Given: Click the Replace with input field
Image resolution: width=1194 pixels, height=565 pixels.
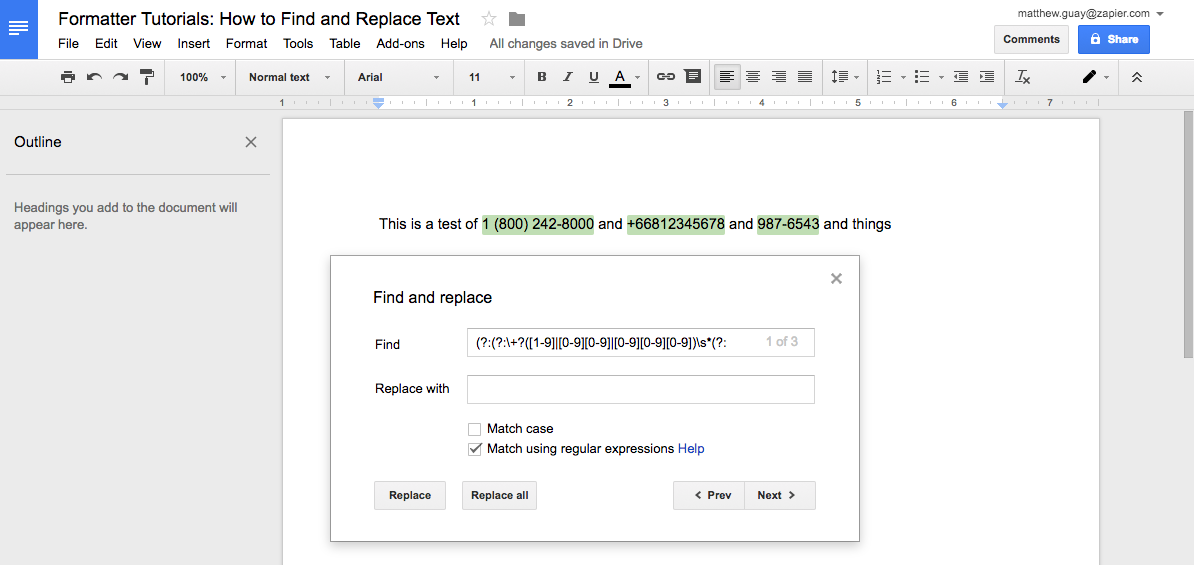Looking at the screenshot, I should click(x=640, y=389).
